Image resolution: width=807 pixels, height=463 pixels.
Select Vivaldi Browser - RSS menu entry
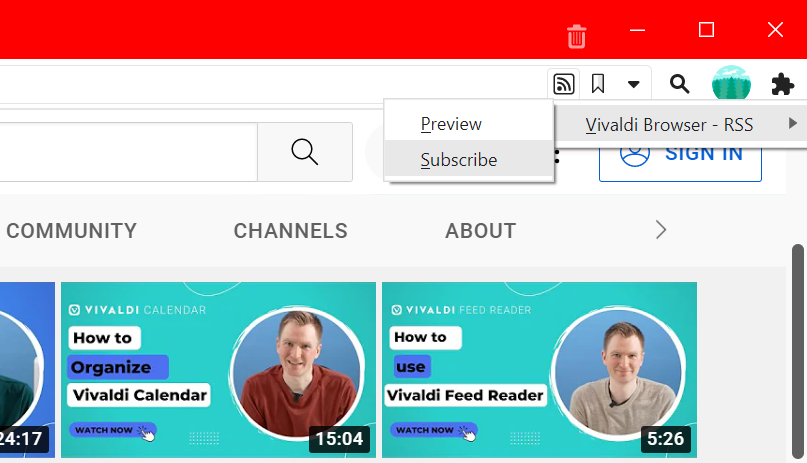click(680, 124)
